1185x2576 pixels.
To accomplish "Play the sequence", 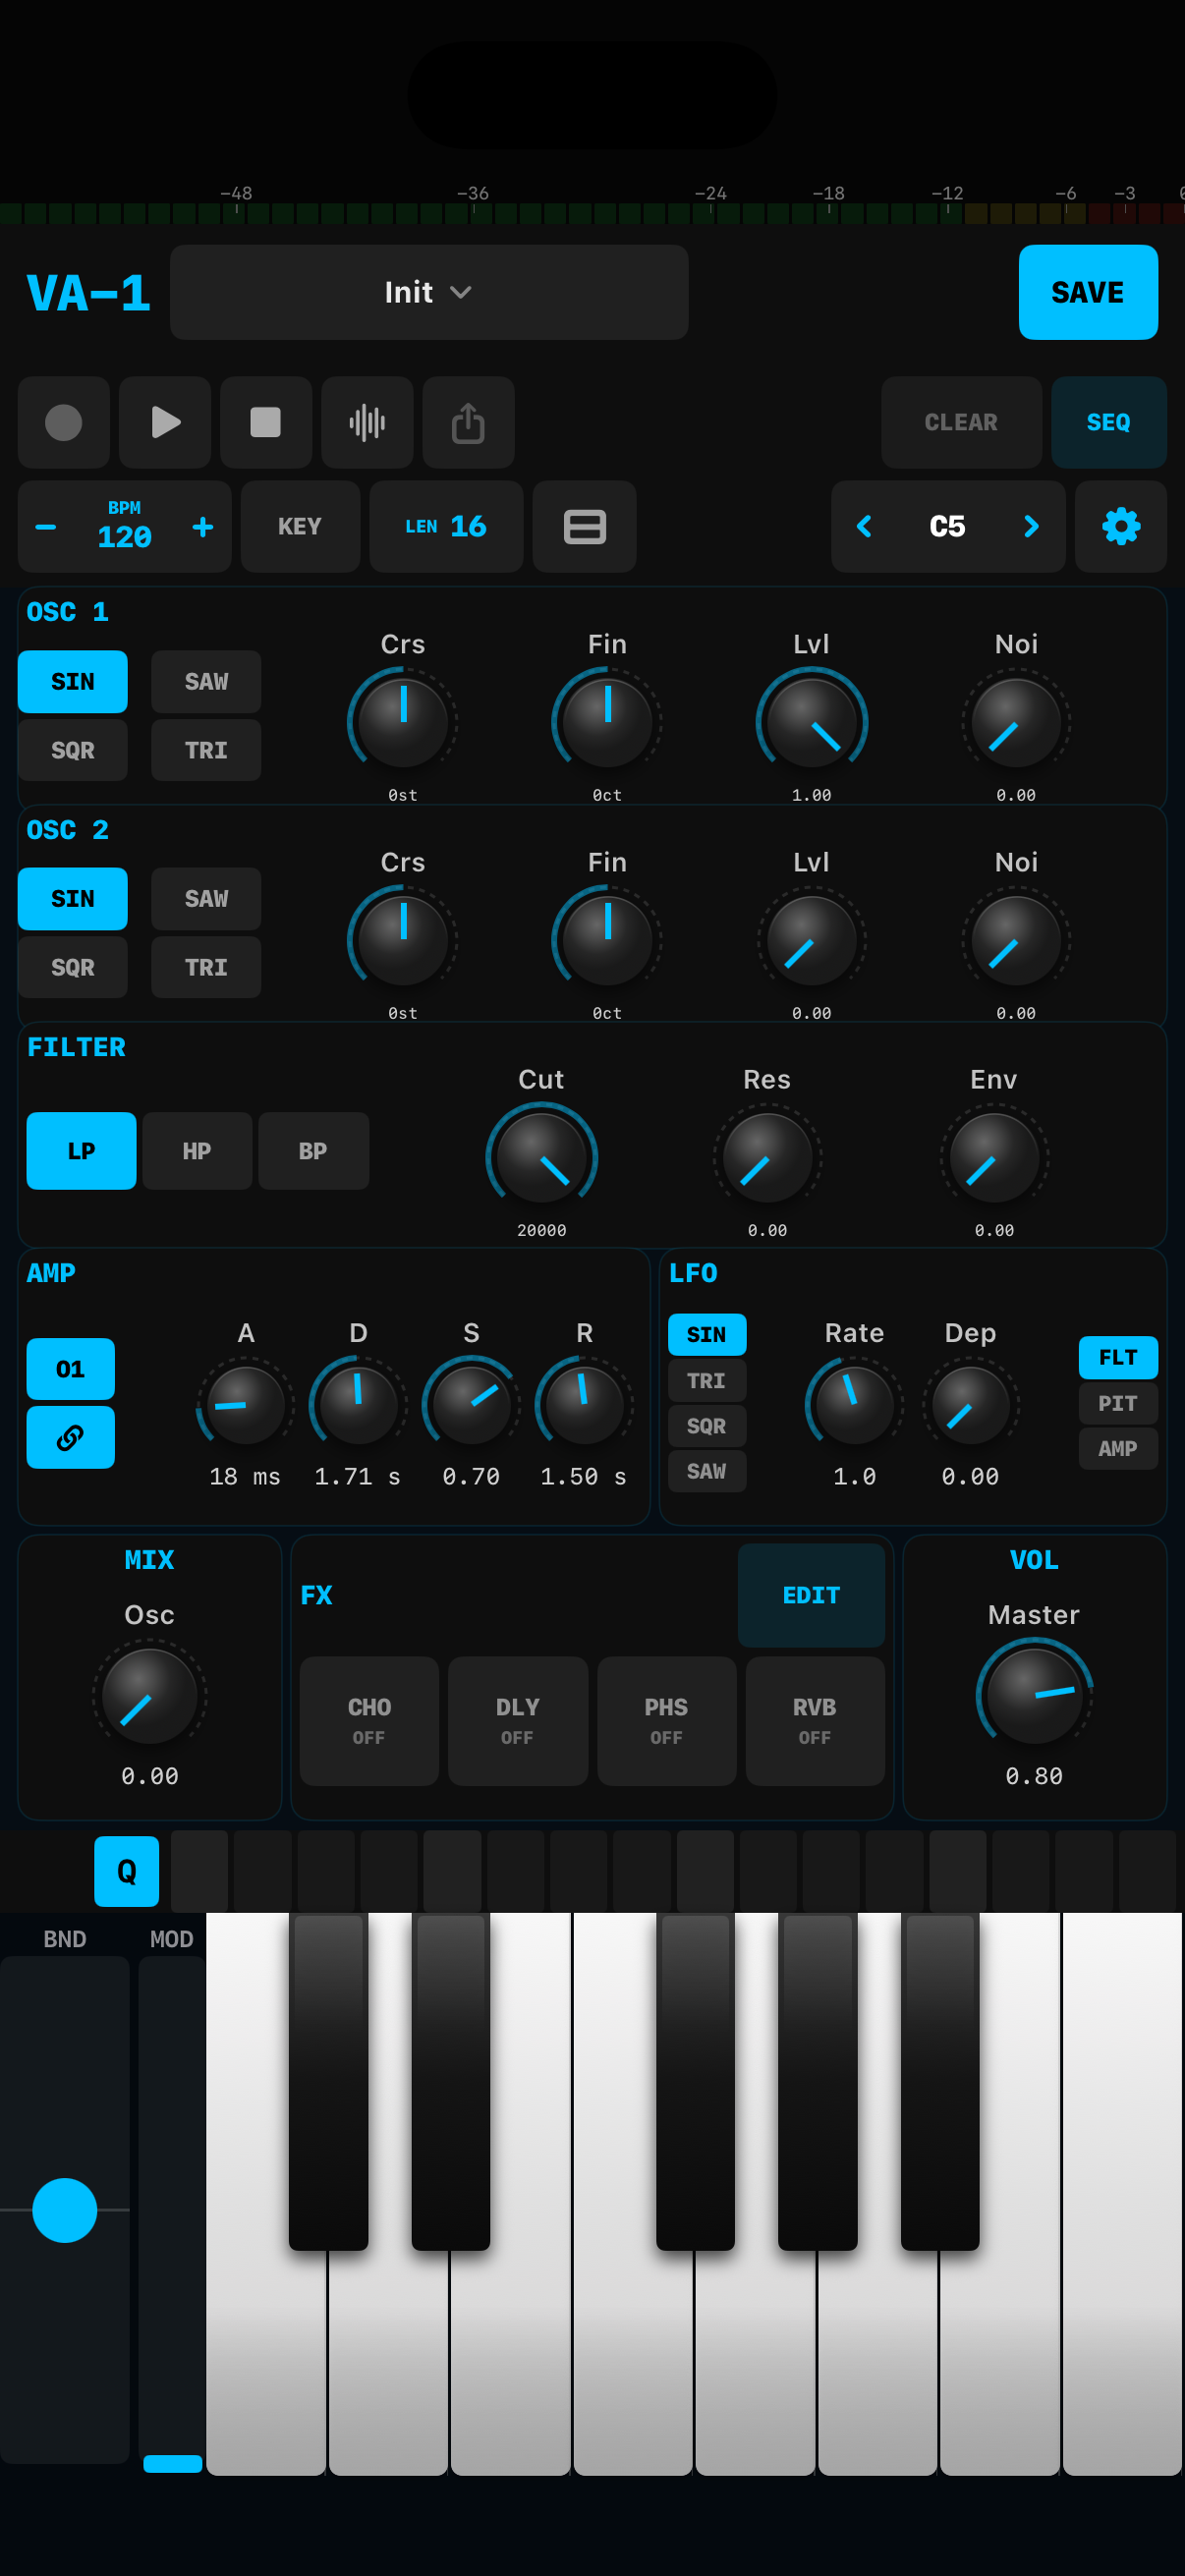I will coord(165,422).
